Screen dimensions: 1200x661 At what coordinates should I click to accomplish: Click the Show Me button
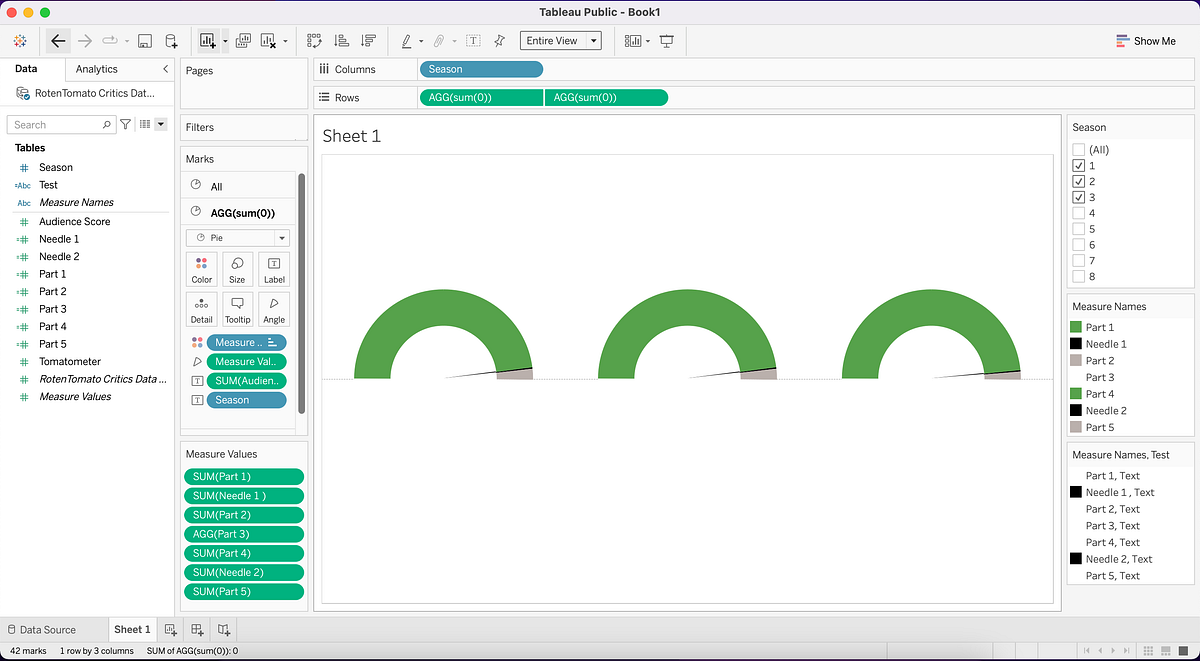click(x=1146, y=40)
